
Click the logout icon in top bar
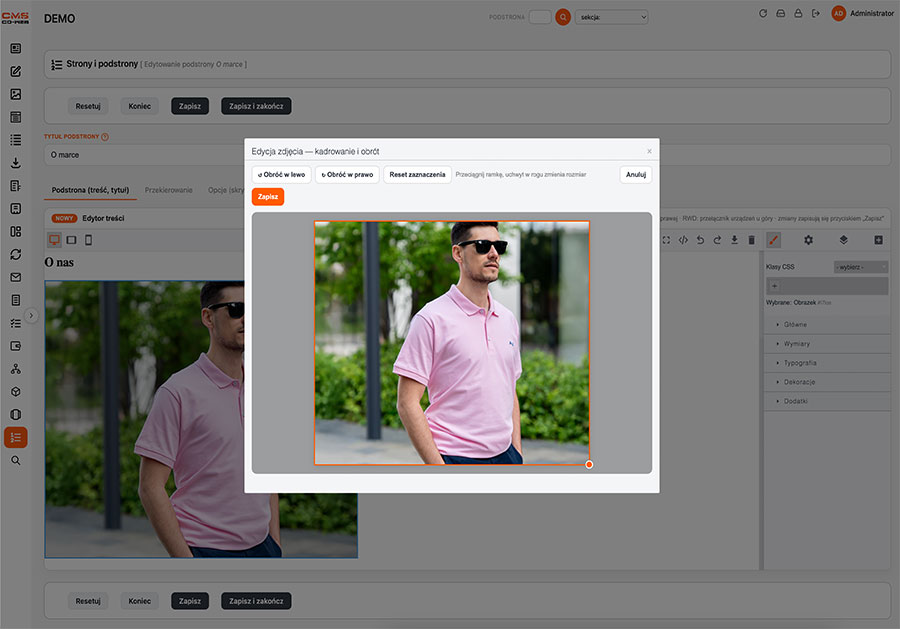816,13
